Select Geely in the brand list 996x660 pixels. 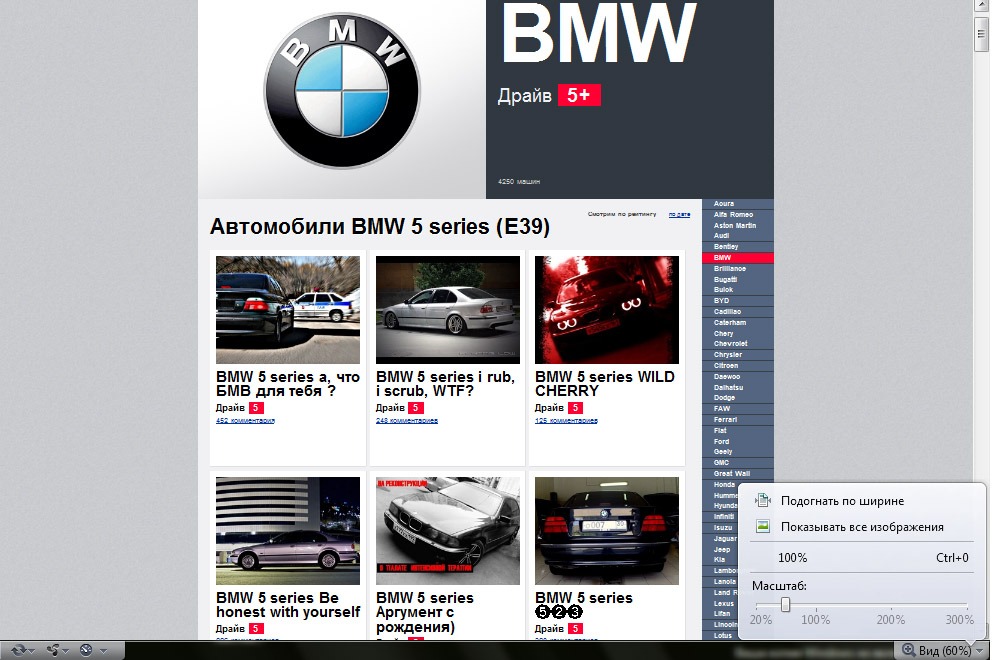coord(723,452)
